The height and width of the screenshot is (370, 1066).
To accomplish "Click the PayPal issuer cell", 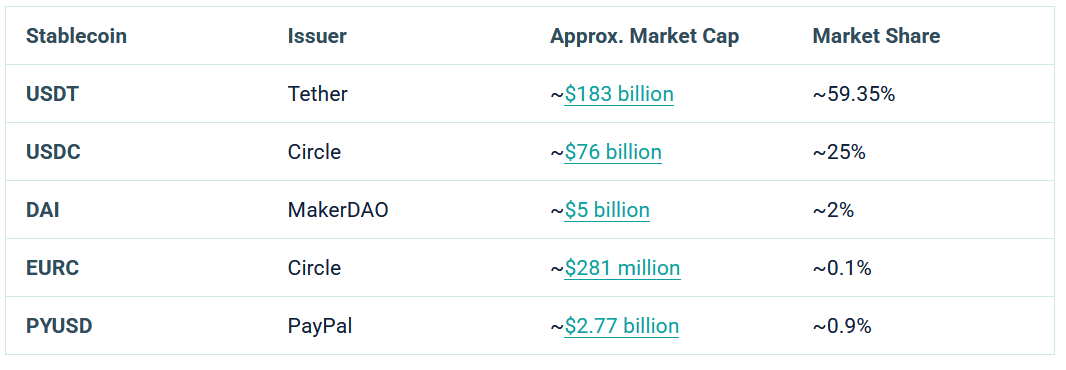I will (x=320, y=326).
